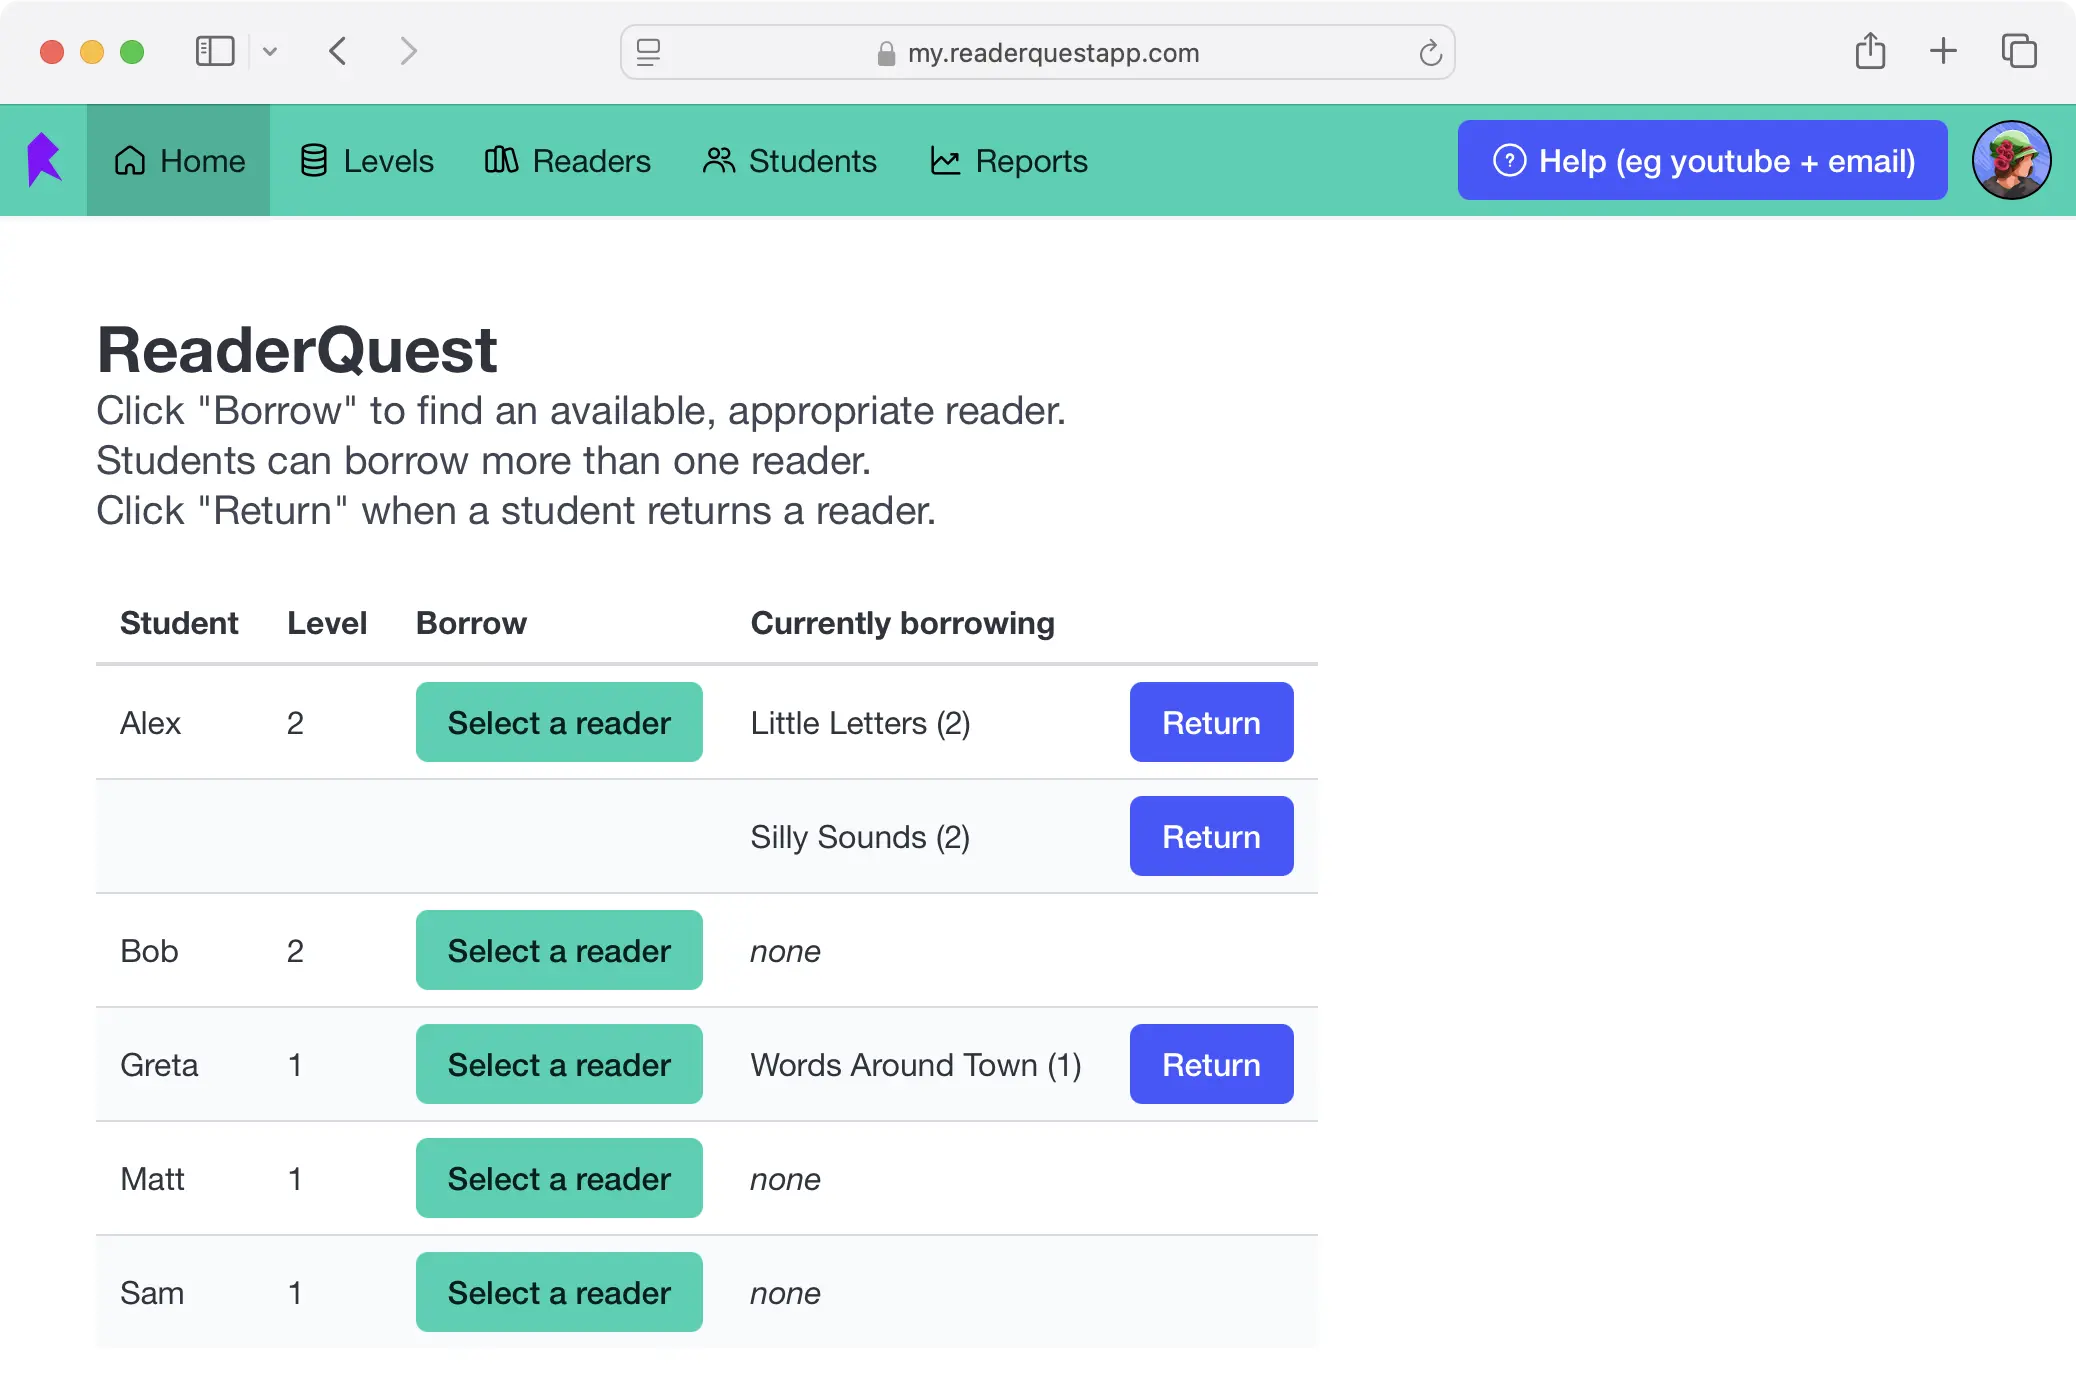Screen dimensions: 2076x1400
Task: Click the user profile avatar
Action: pyautogui.click(x=2011, y=160)
